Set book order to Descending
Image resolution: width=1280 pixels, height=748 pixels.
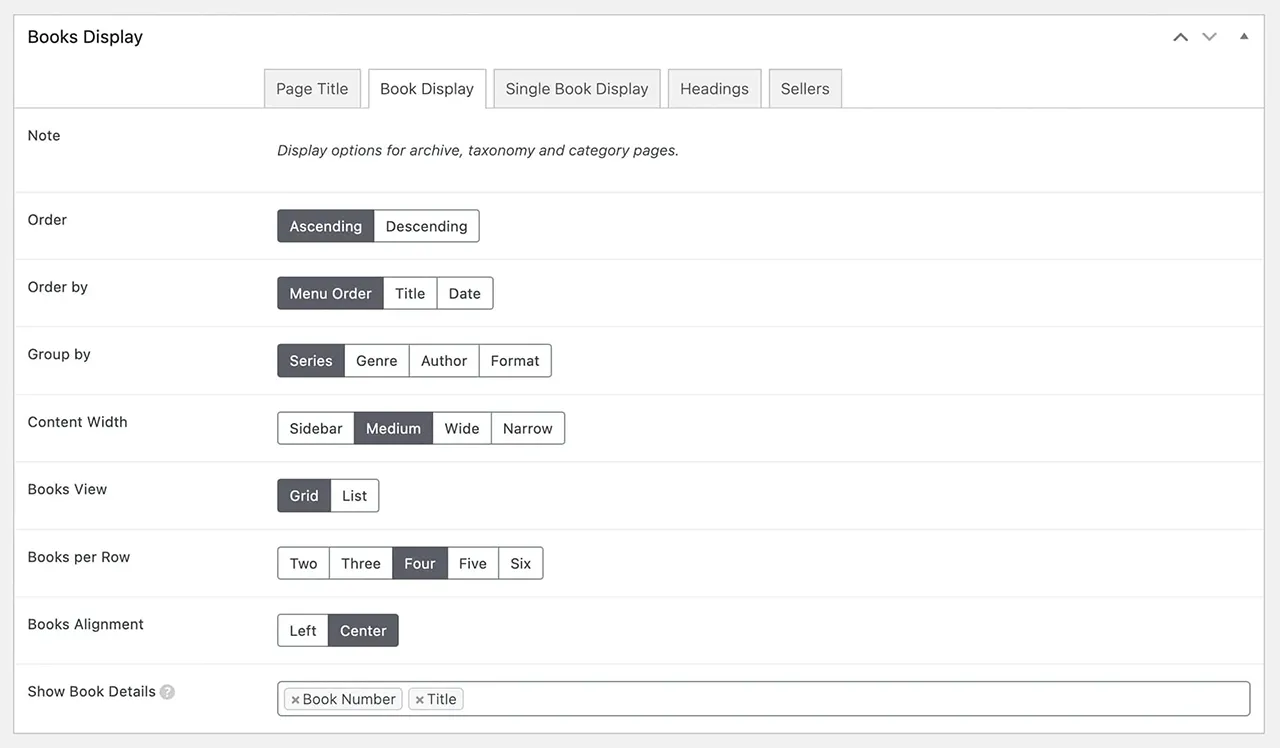click(x=426, y=226)
